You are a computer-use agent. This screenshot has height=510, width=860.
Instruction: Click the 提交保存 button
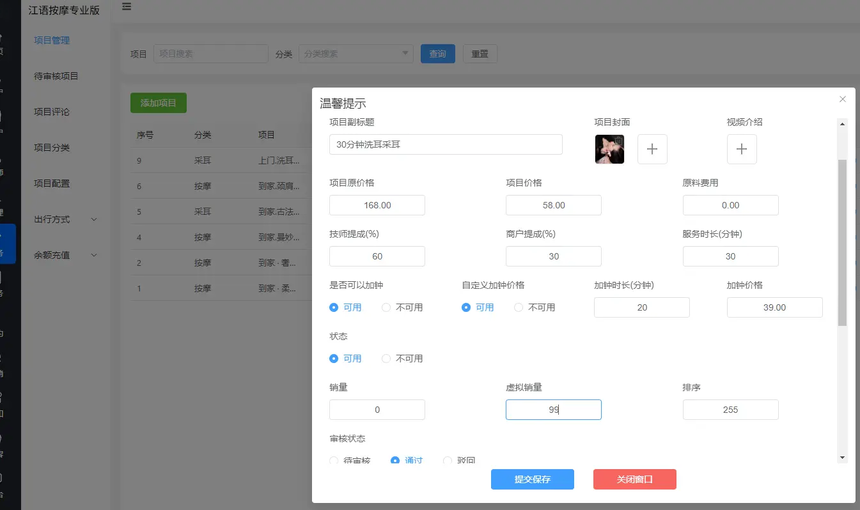[532, 479]
